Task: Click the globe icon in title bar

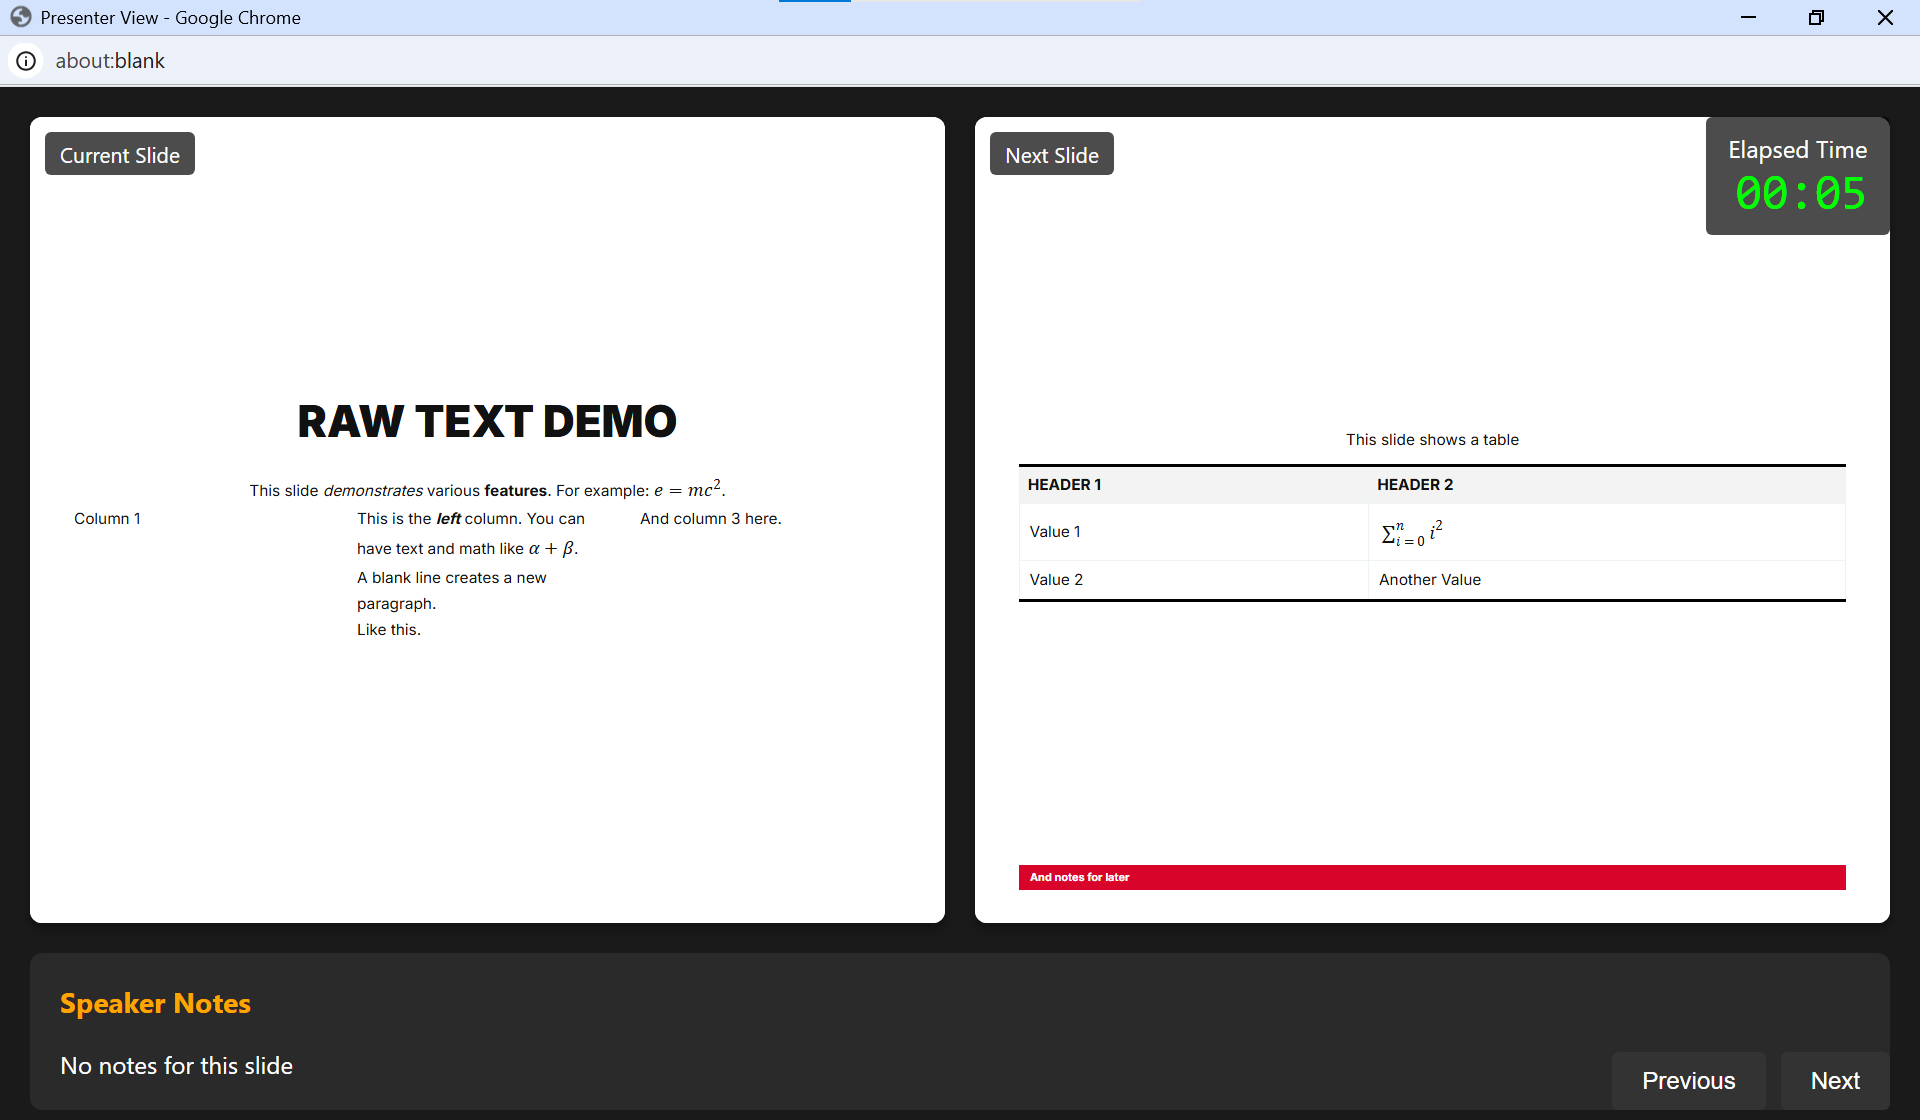Action: (x=21, y=17)
